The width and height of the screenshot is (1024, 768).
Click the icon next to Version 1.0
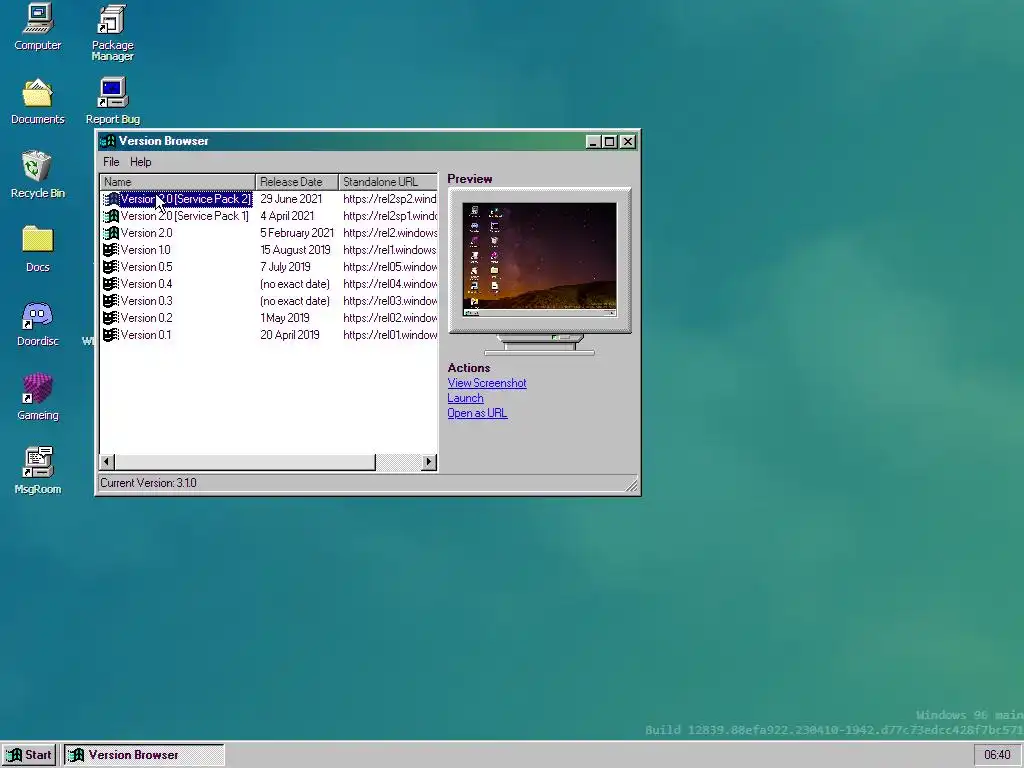point(111,250)
